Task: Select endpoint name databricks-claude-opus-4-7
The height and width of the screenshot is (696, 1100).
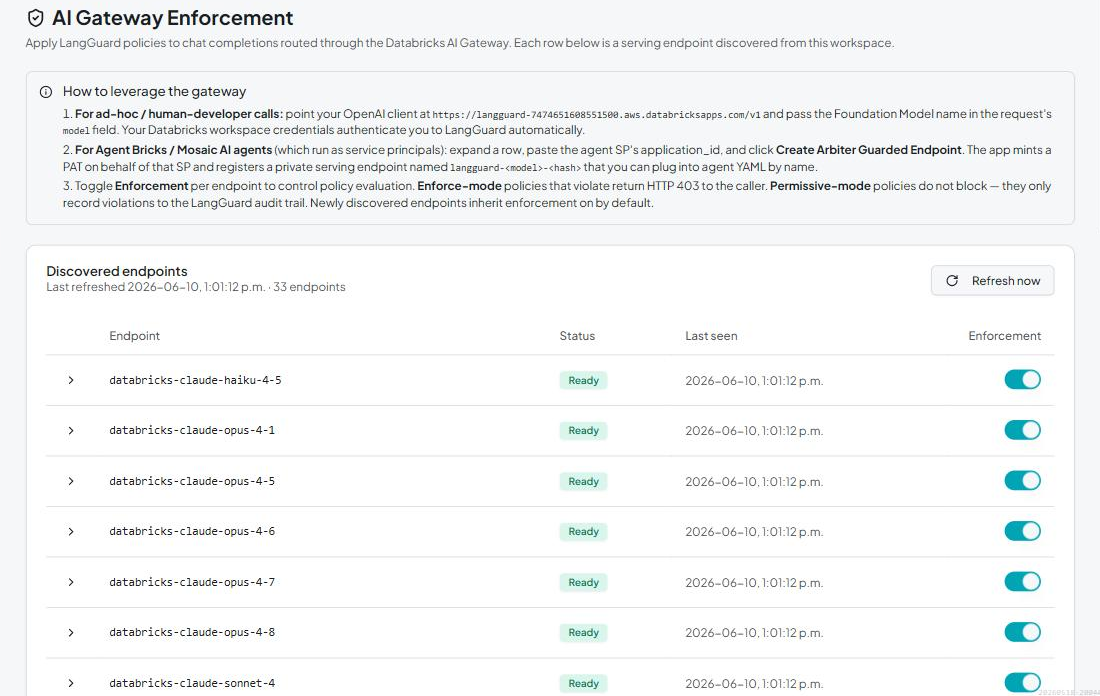Action: 192,582
